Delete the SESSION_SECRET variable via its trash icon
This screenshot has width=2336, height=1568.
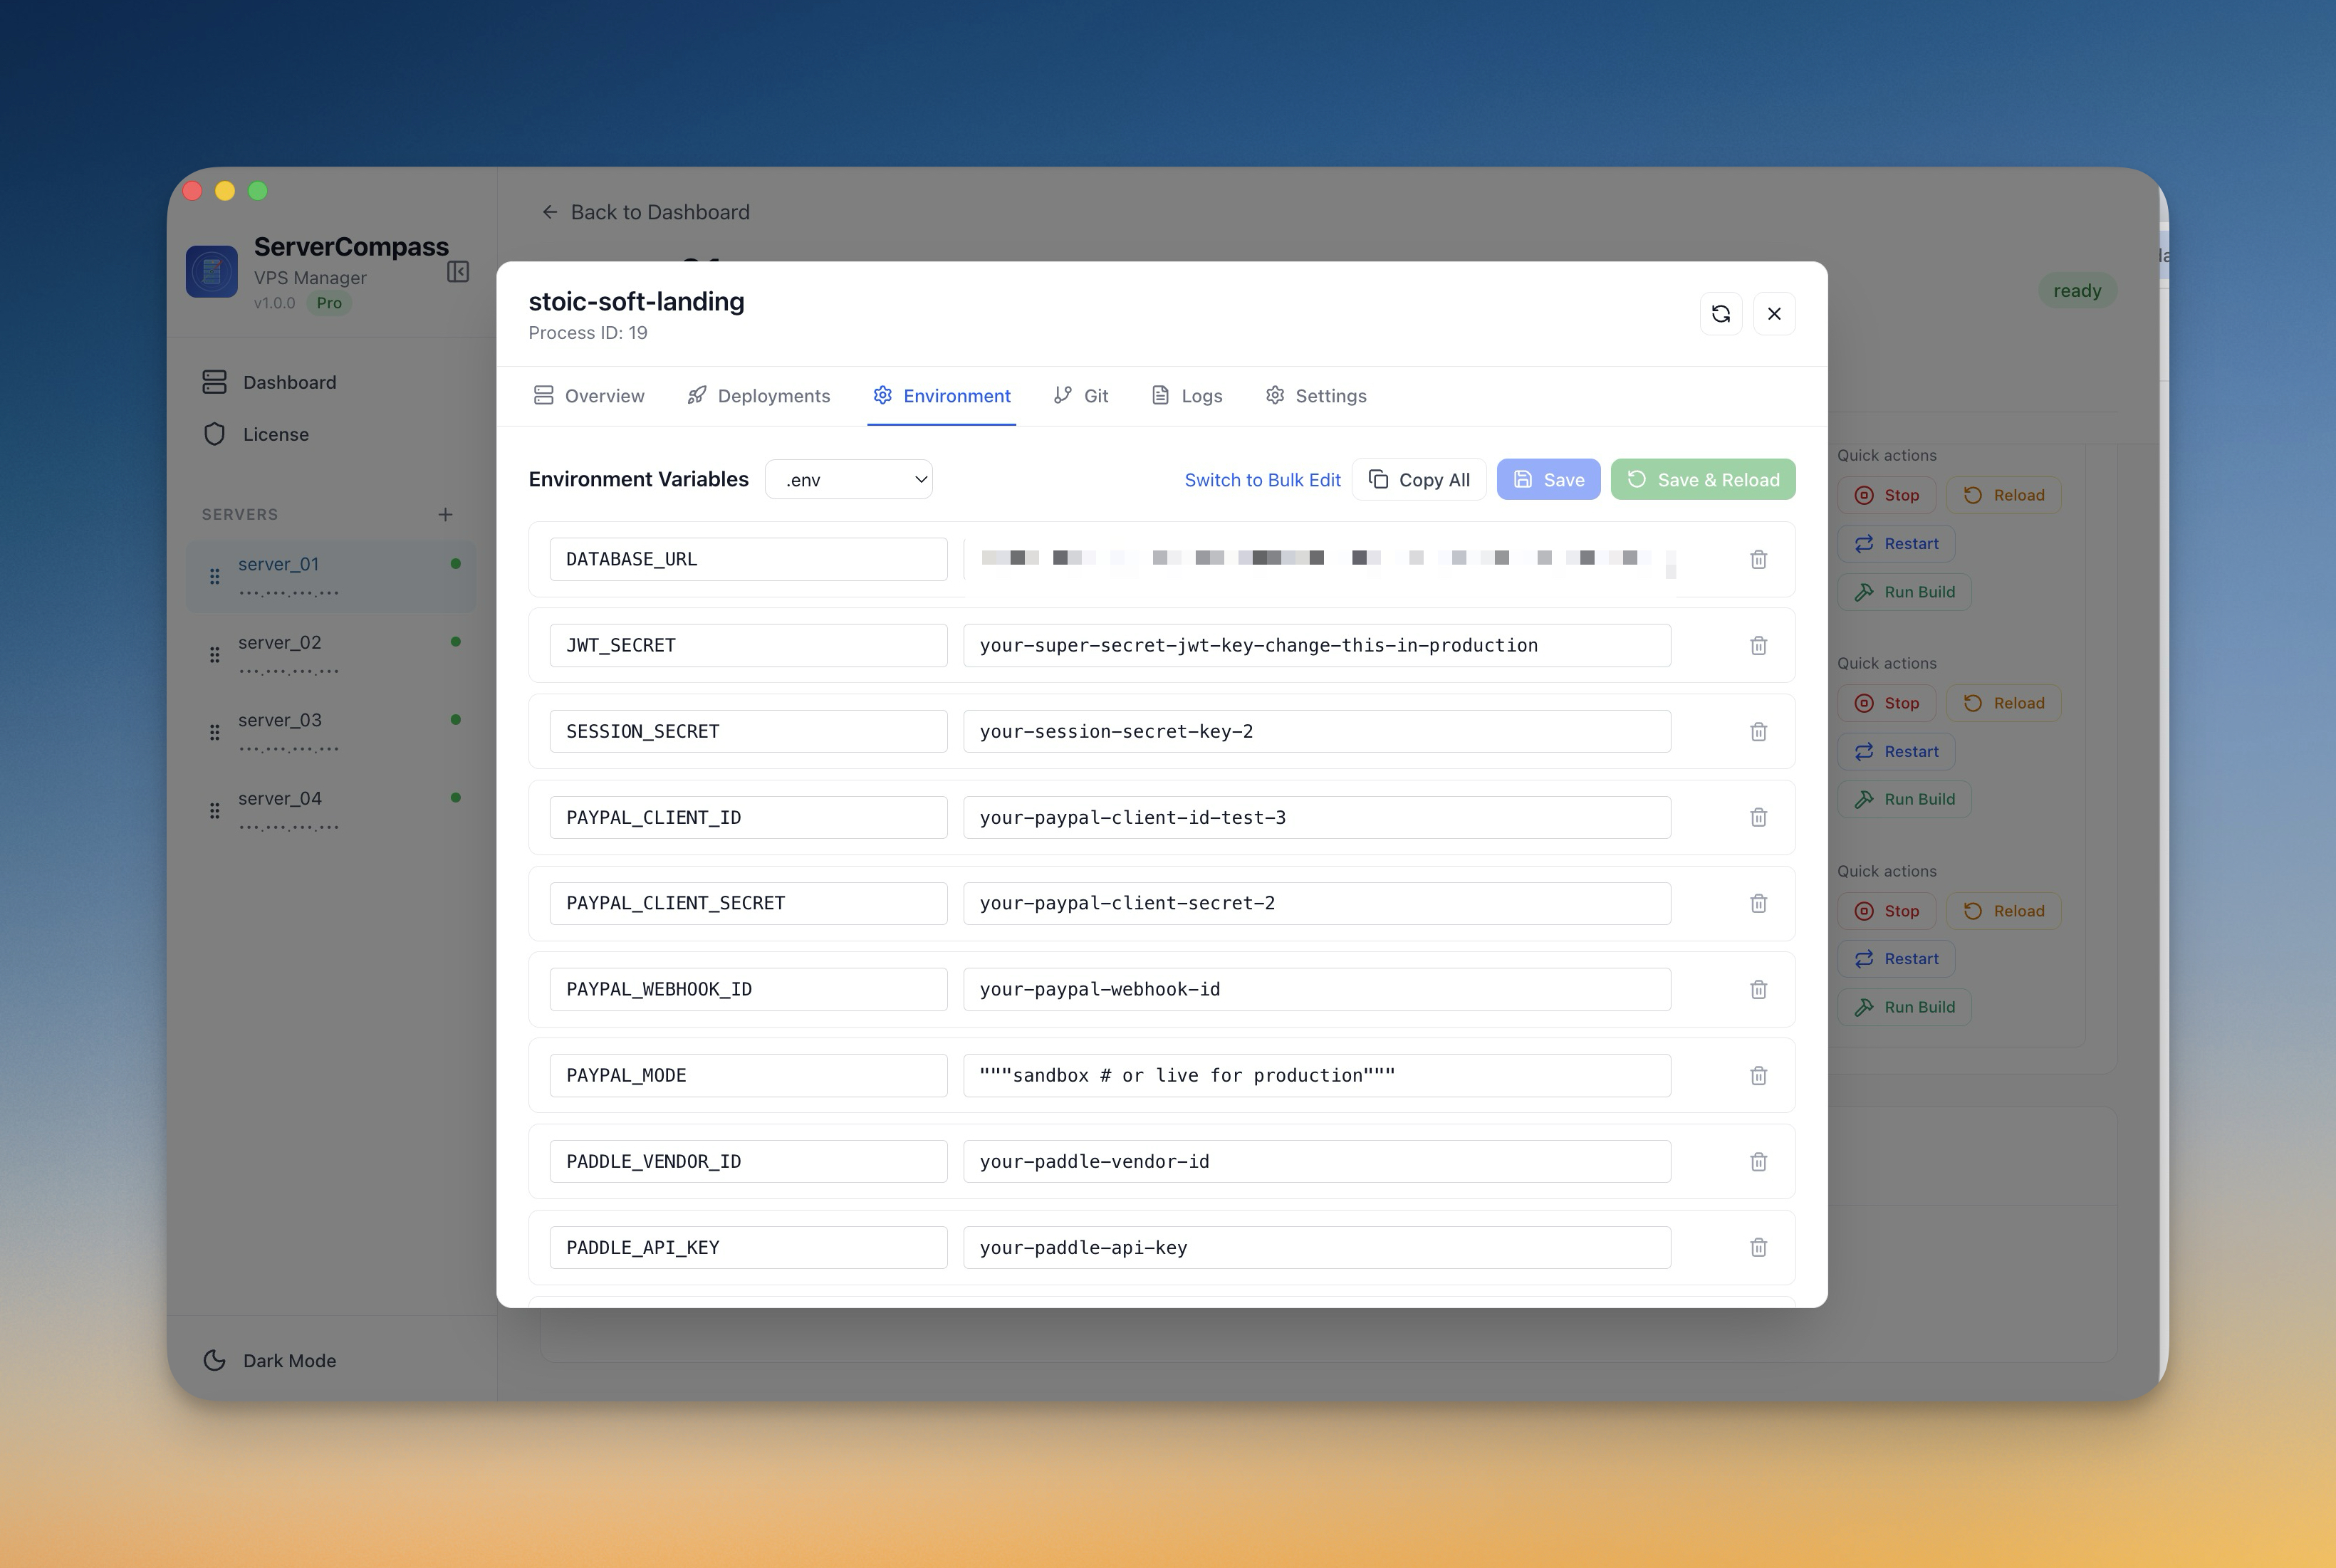(1758, 732)
